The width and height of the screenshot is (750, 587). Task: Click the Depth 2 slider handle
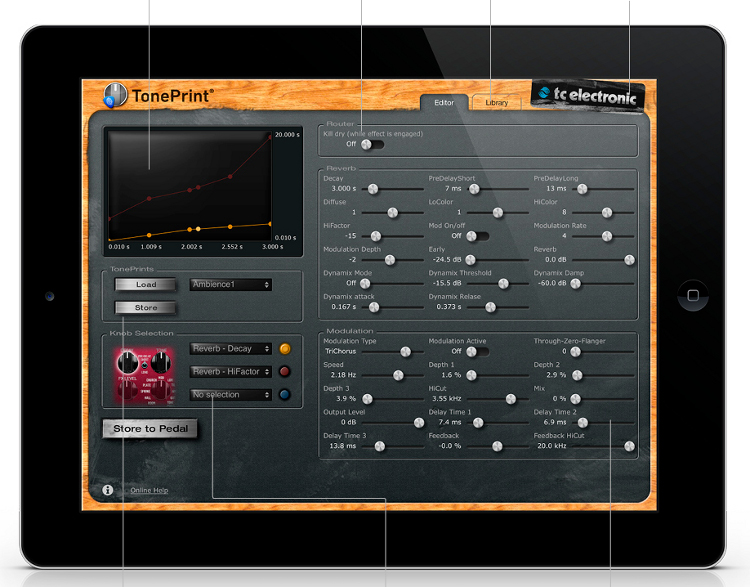[577, 376]
